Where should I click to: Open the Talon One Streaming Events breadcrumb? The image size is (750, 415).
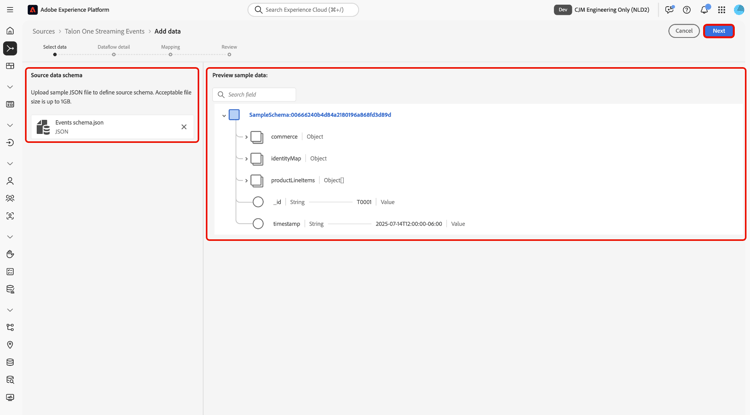point(104,31)
